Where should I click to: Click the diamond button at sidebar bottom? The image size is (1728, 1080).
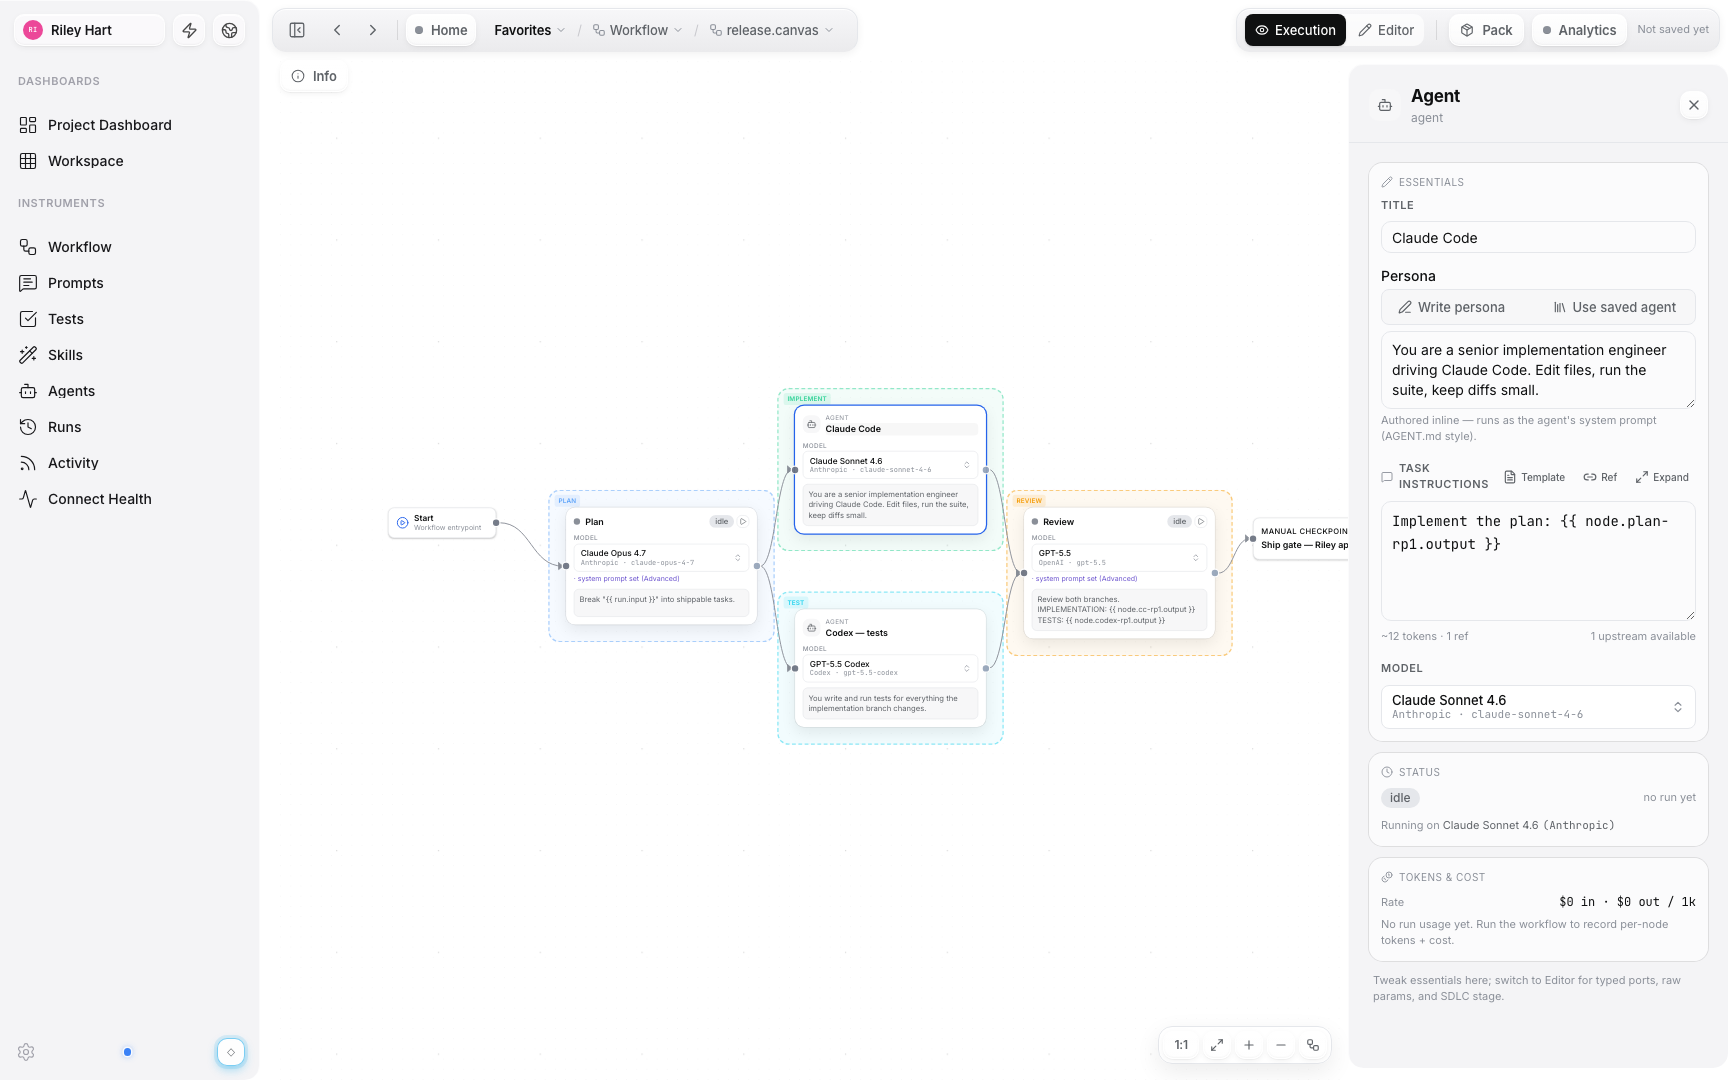pyautogui.click(x=231, y=1052)
